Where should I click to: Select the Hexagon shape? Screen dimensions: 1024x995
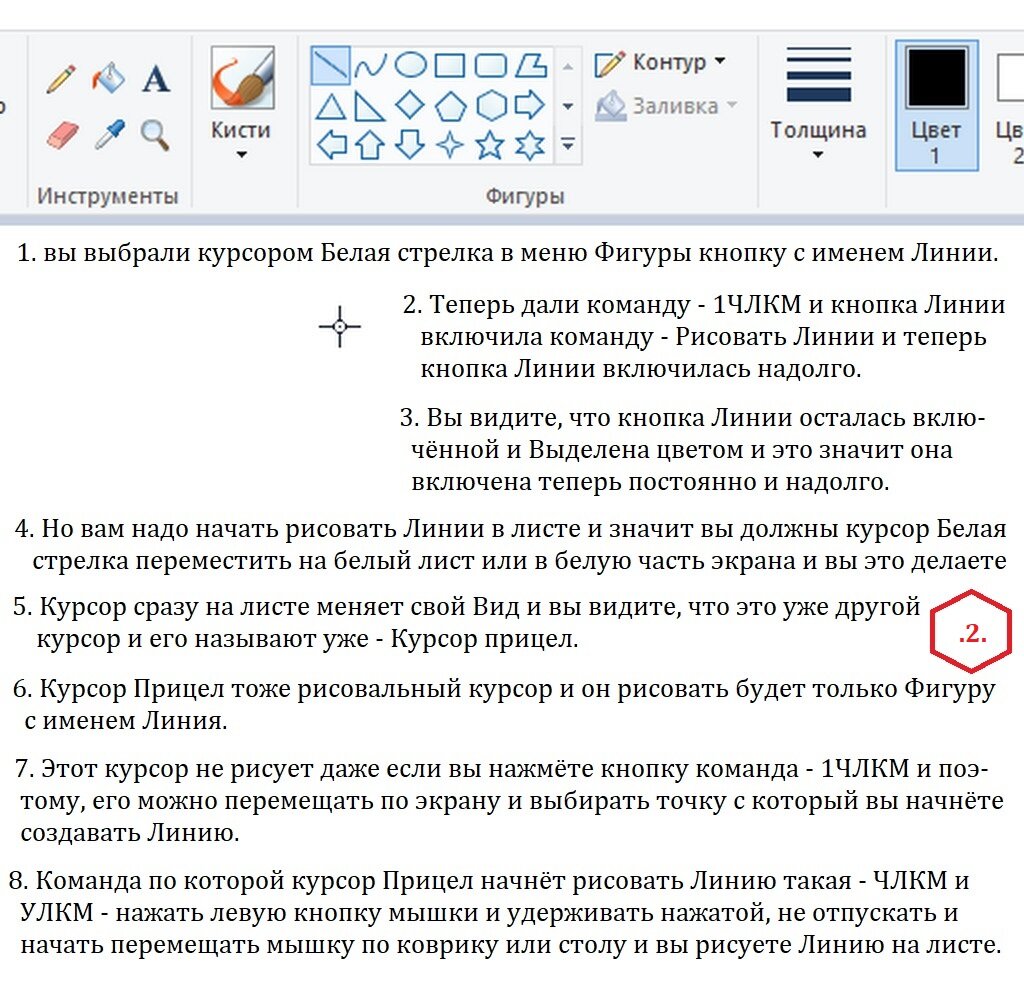point(490,106)
